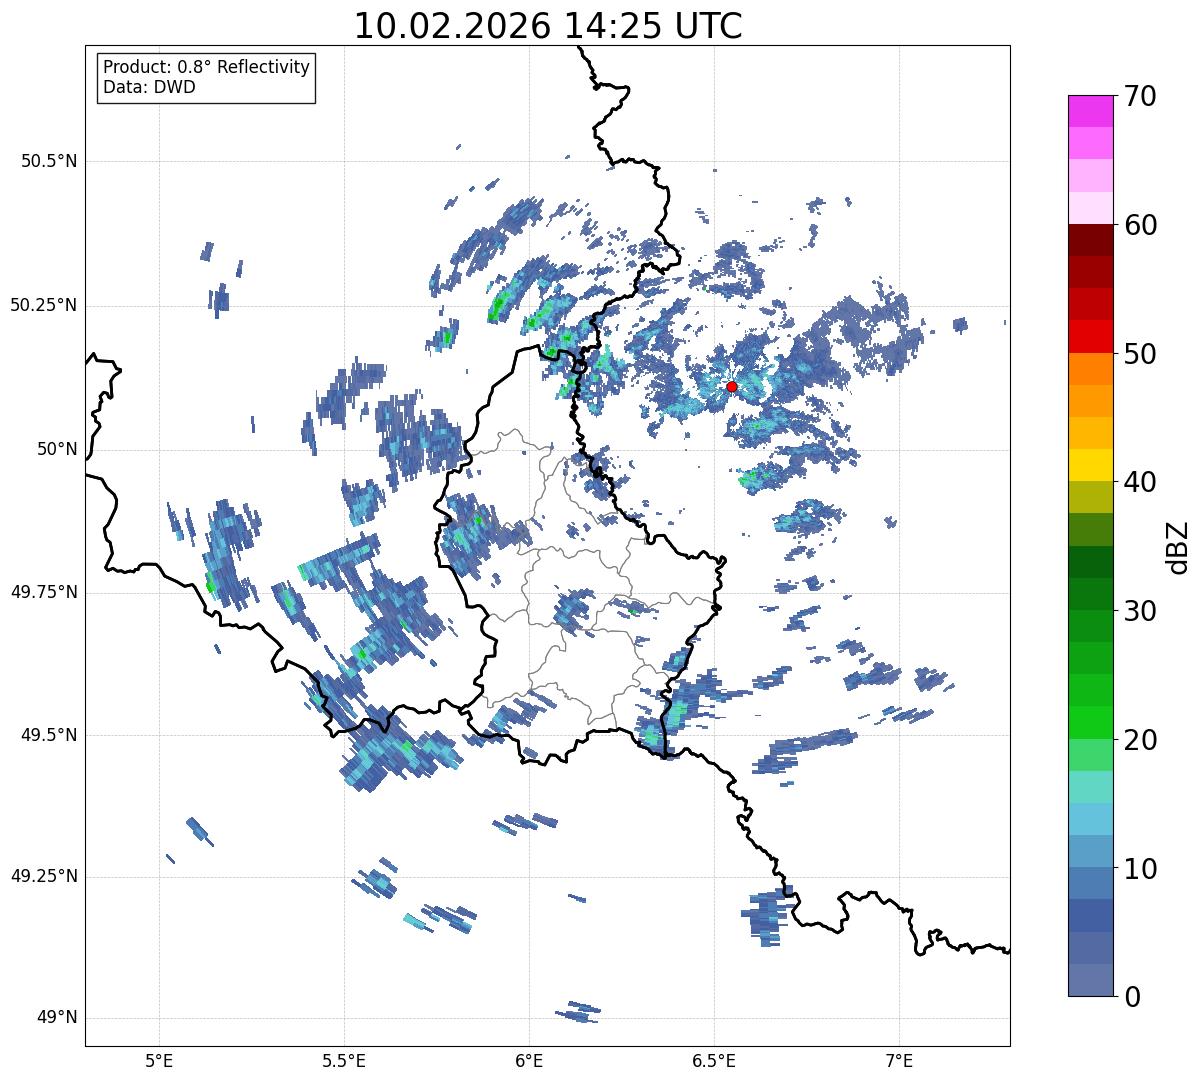Click the "Data: DWD" text
Image resolution: width=1202 pixels, height=1081 pixels.
tap(150, 87)
